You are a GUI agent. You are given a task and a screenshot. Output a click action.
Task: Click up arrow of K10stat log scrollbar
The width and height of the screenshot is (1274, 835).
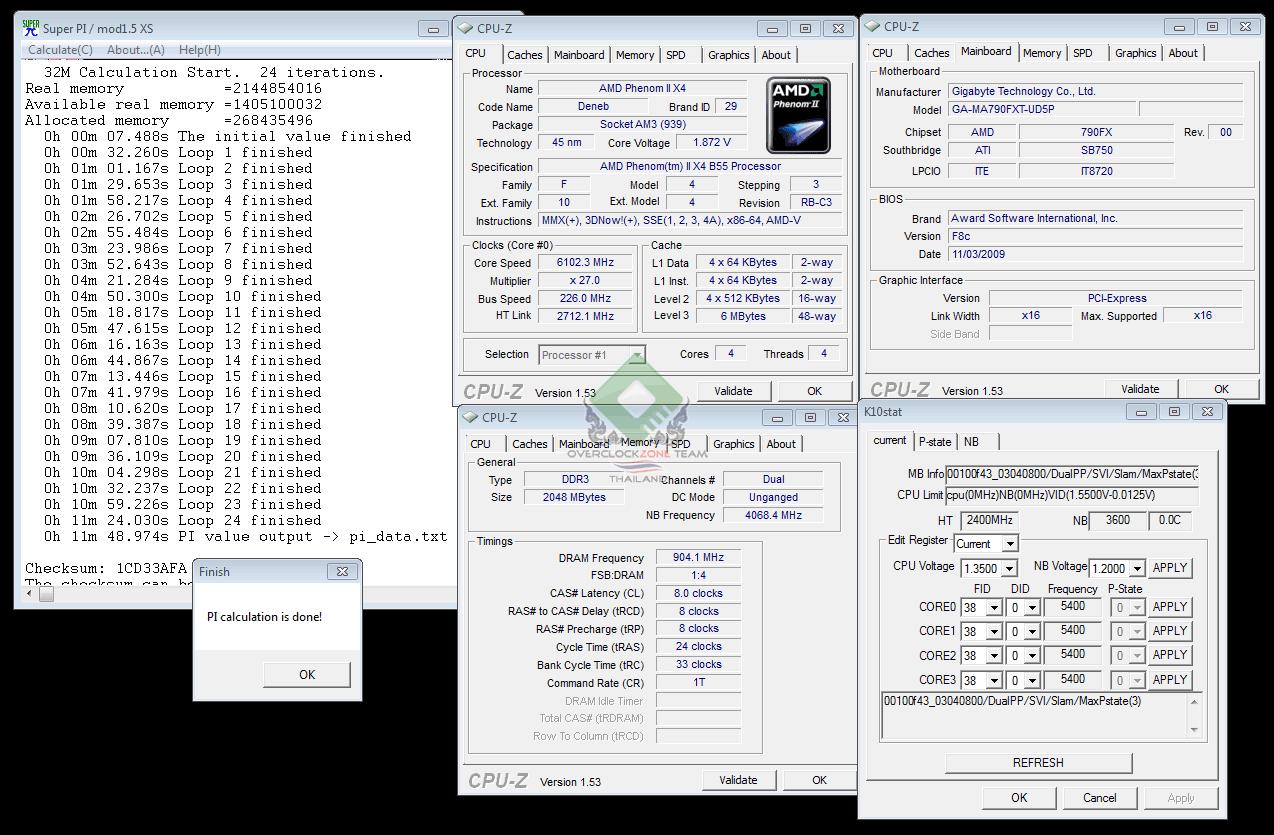[1193, 701]
